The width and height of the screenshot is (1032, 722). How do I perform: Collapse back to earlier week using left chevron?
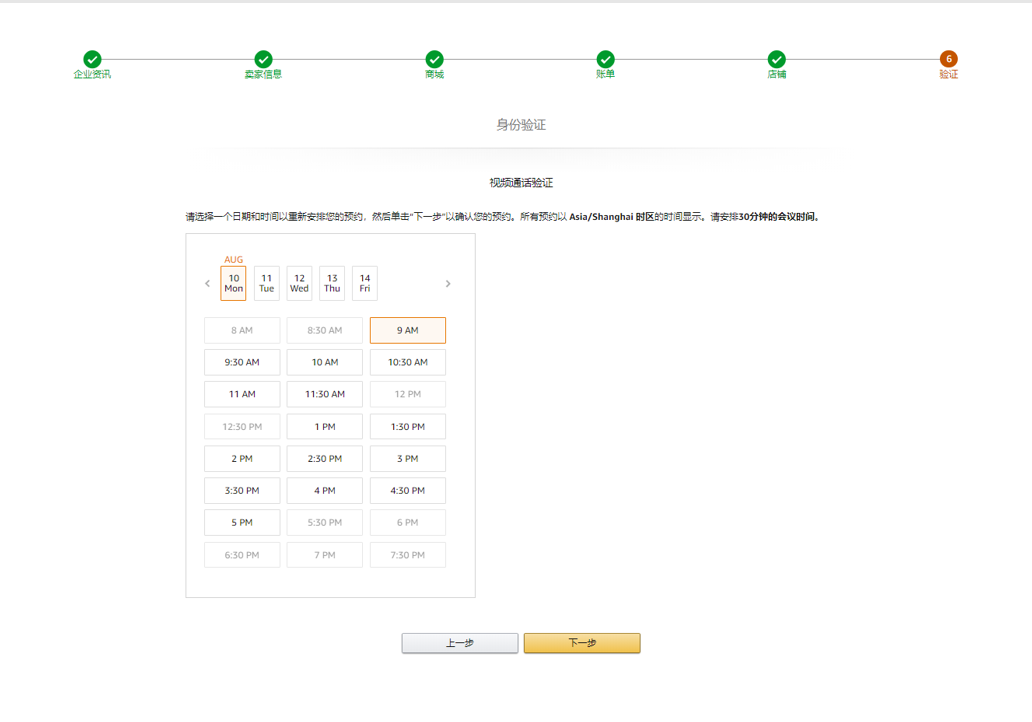pos(207,283)
